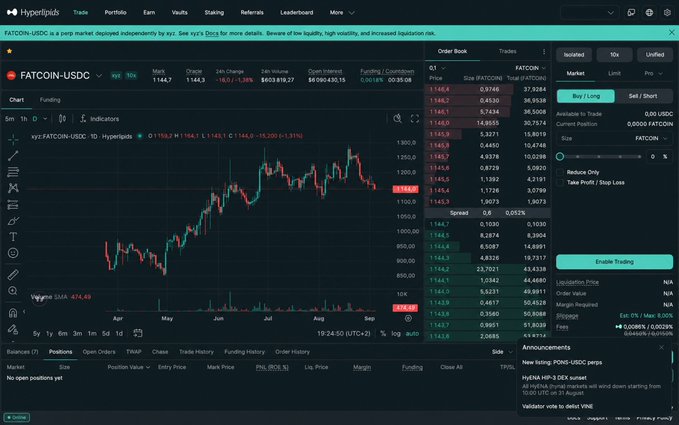Open the order book options menu
Screen dimensions: 679x425
(x=544, y=52)
